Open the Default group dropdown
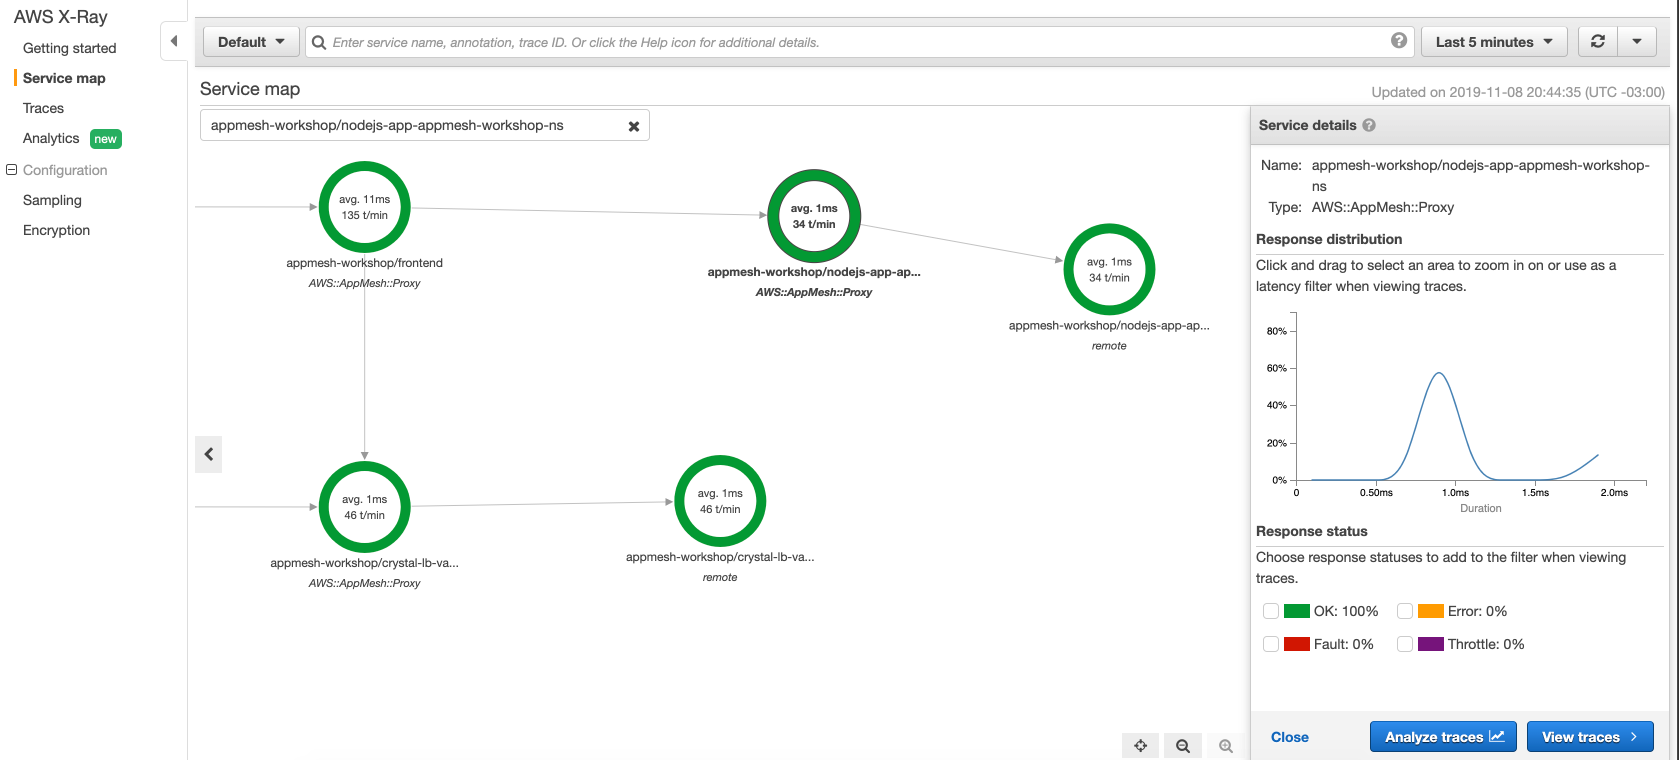This screenshot has width=1679, height=760. pyautogui.click(x=251, y=42)
